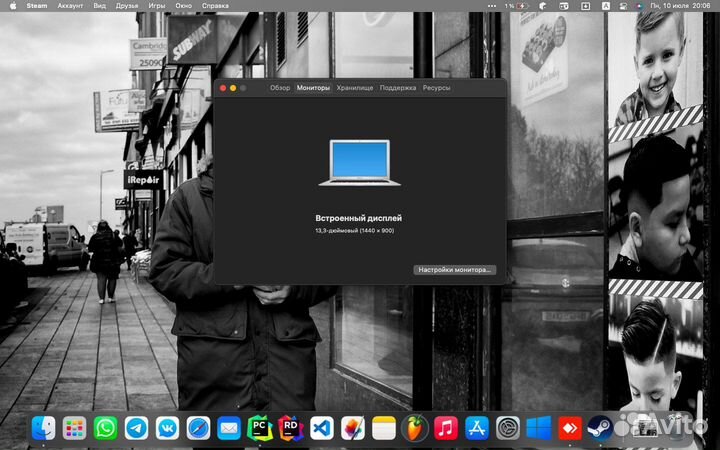This screenshot has height=450, width=720.
Task: Open Finder from the Dock
Action: pos(44,428)
